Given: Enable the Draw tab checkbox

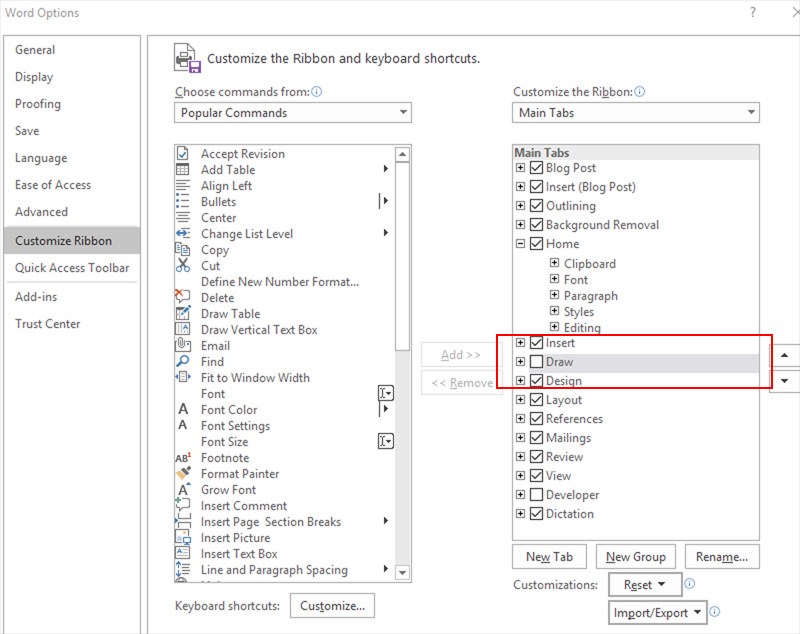Looking at the screenshot, I should [537, 362].
